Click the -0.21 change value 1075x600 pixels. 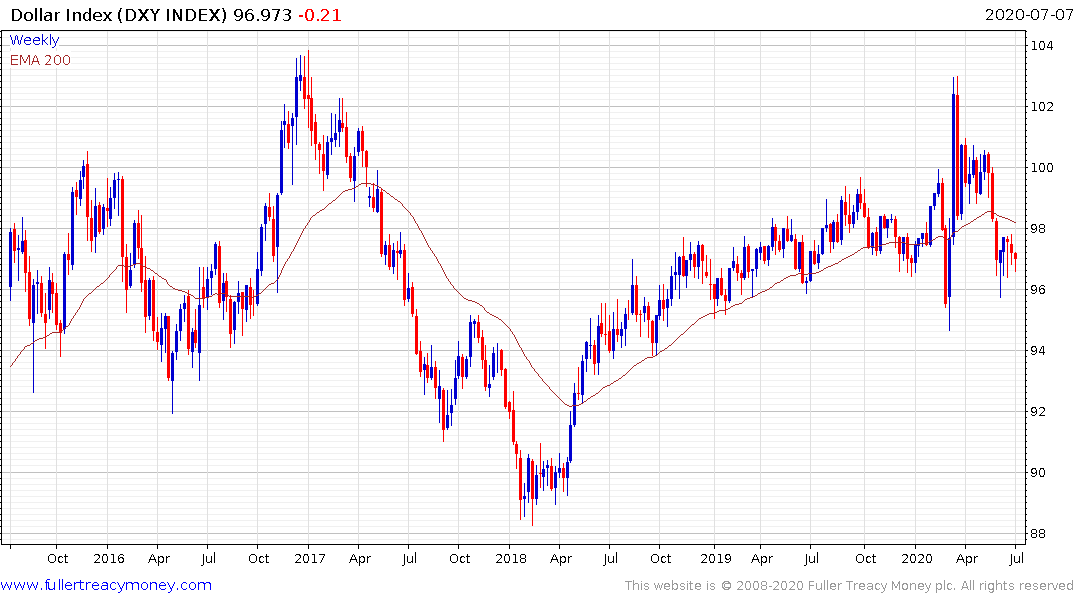click(x=319, y=15)
